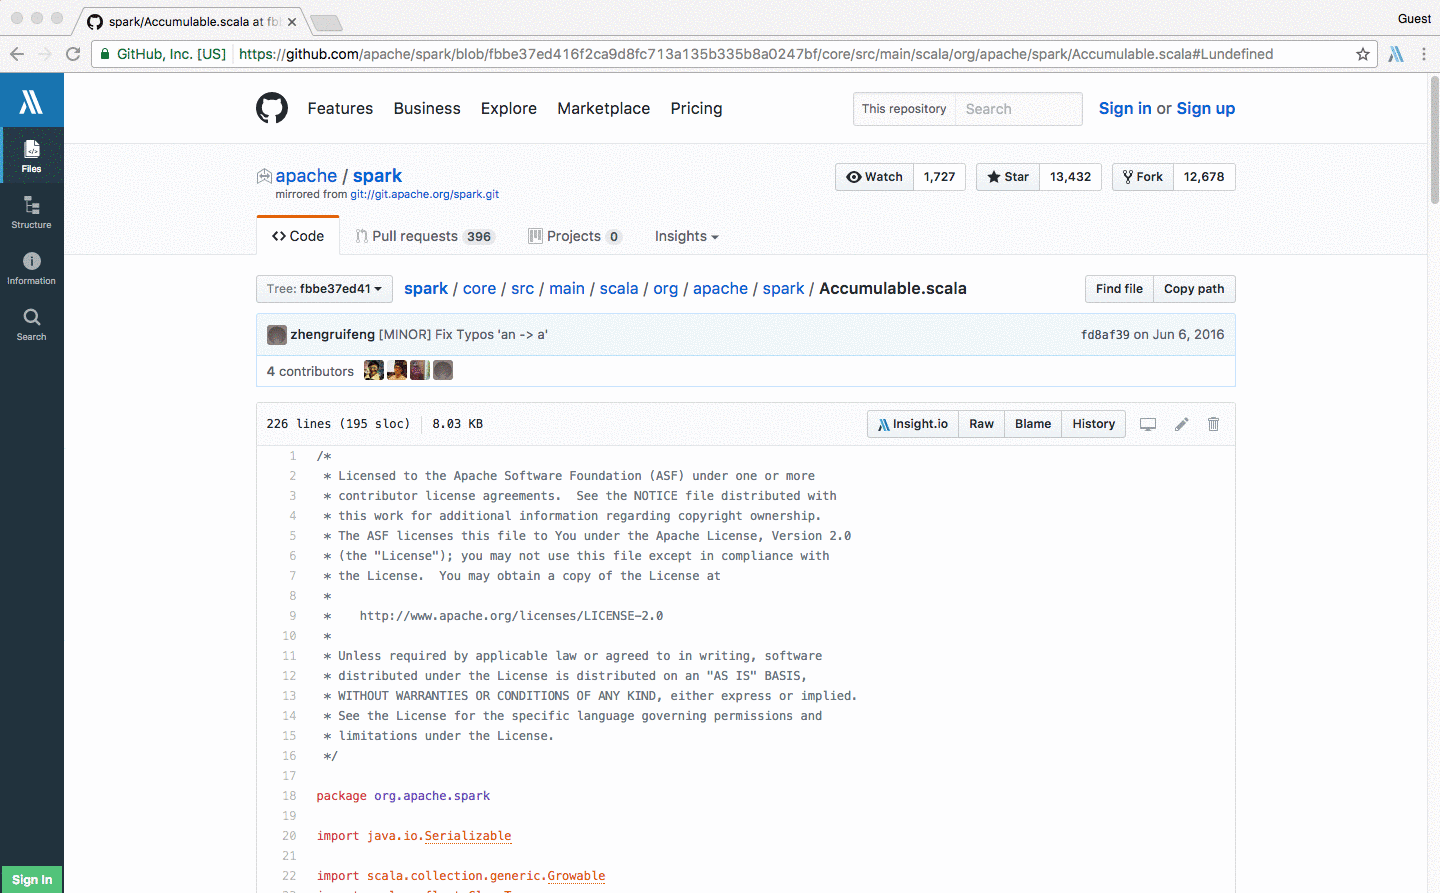Open the Structure panel in sidebar
Screen dimensions: 1440x893
[x=32, y=211]
